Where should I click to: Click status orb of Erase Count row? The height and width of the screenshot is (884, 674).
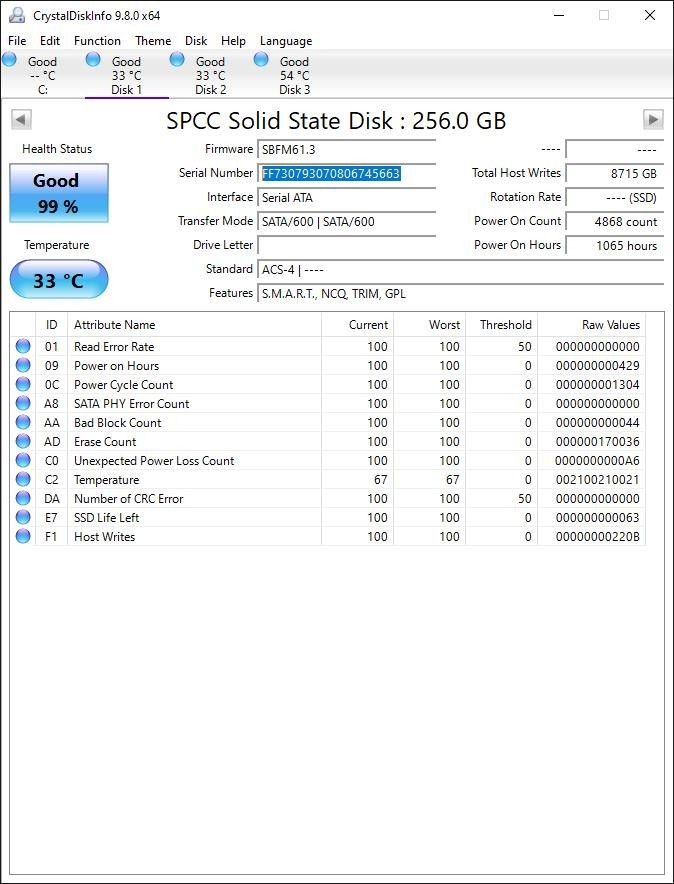tap(23, 441)
